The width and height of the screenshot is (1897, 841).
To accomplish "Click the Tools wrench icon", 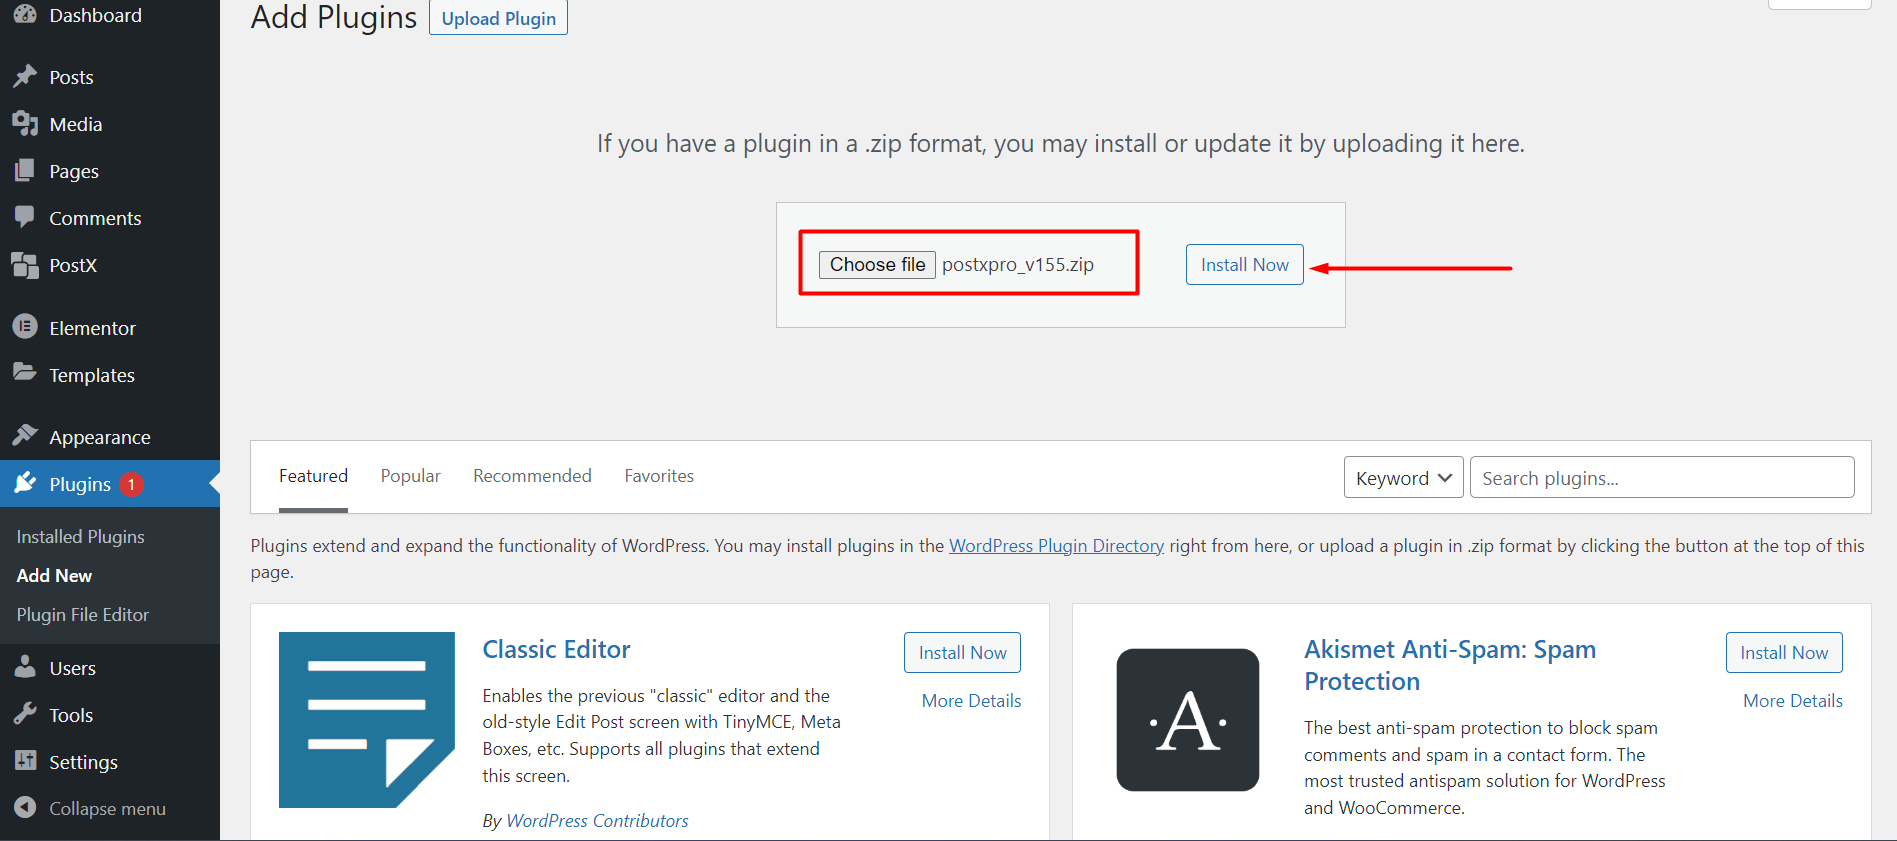I will click(25, 714).
